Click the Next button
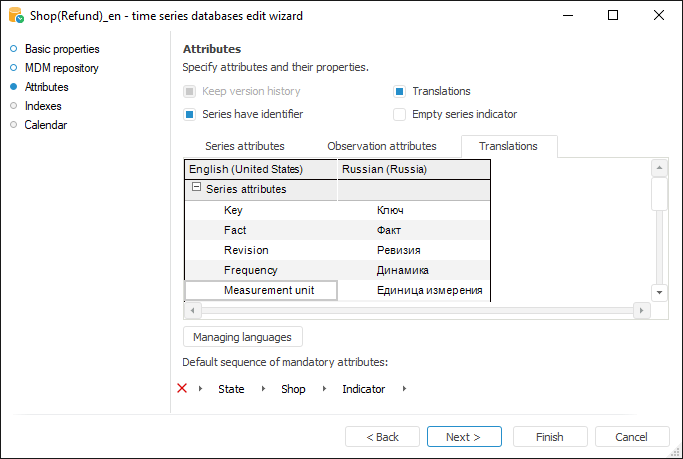 [x=463, y=437]
